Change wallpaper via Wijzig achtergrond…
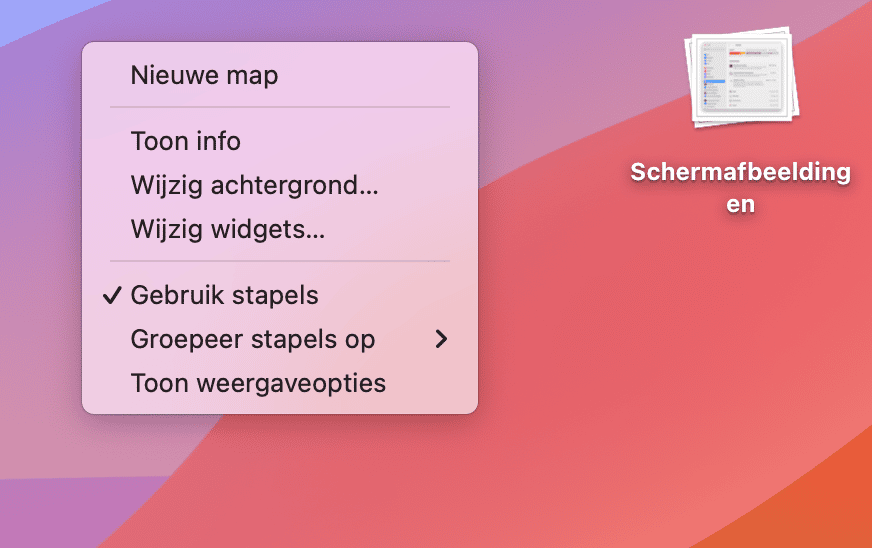Screen dimensions: 872x548 coord(280,185)
